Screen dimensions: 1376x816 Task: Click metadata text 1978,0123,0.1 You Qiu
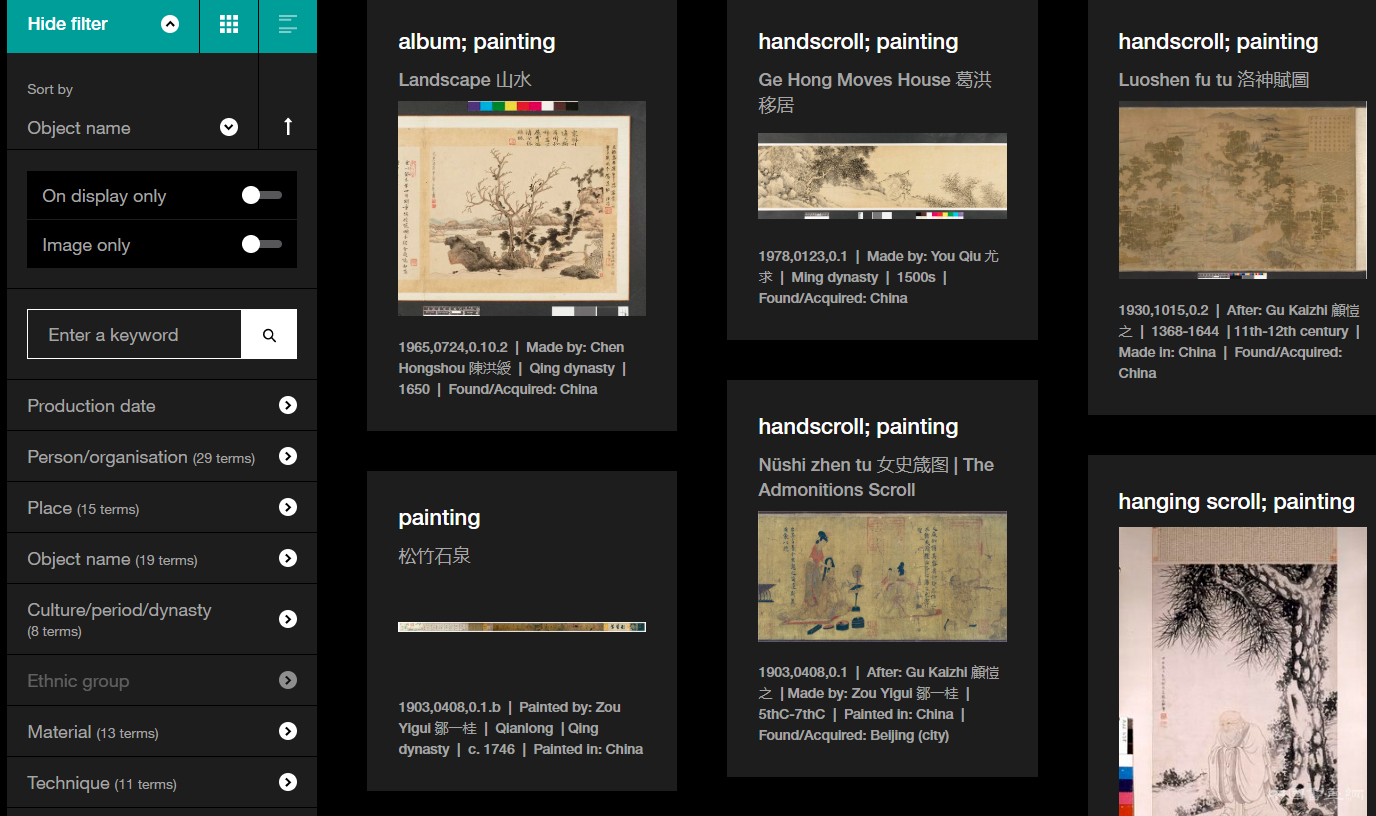click(880, 277)
